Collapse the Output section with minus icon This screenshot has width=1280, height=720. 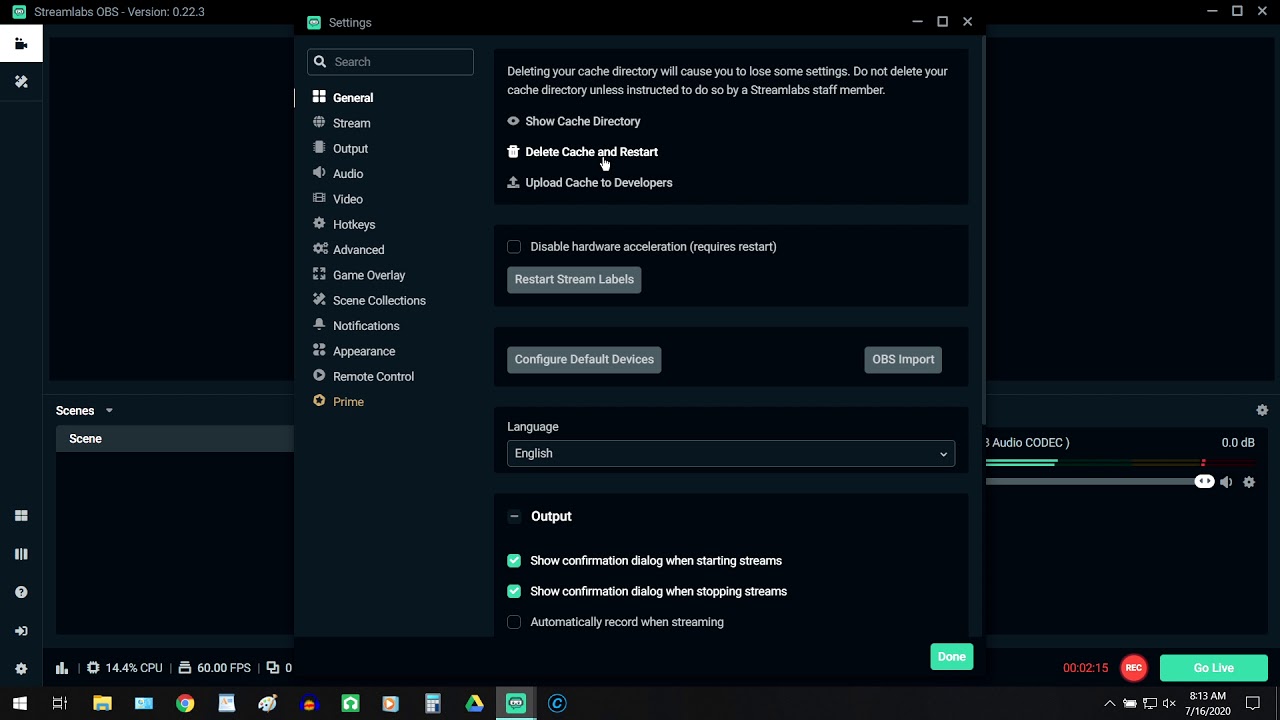click(x=514, y=517)
